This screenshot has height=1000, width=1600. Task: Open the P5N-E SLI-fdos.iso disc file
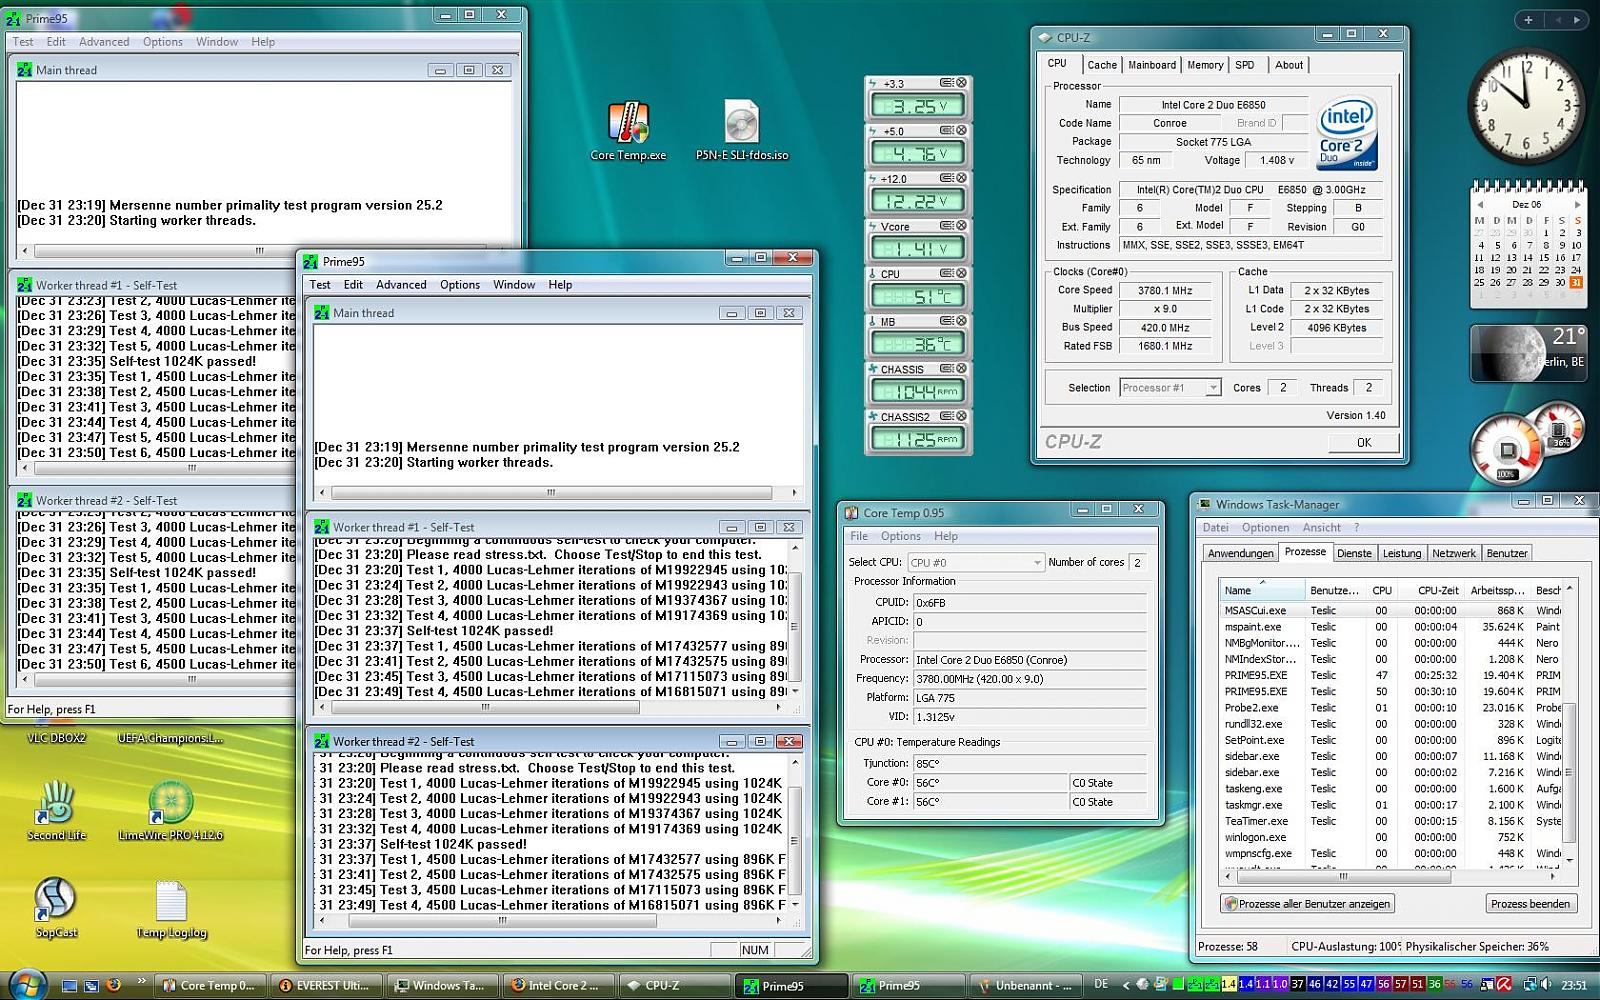742,131
